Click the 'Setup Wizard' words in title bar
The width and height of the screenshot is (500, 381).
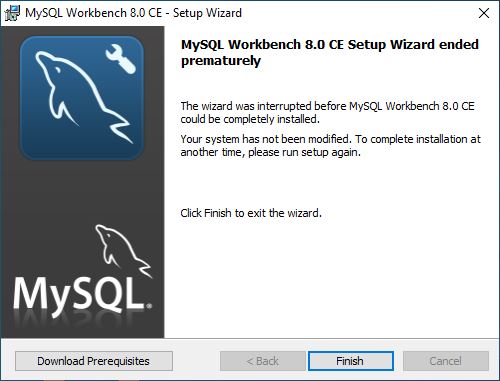click(x=207, y=13)
